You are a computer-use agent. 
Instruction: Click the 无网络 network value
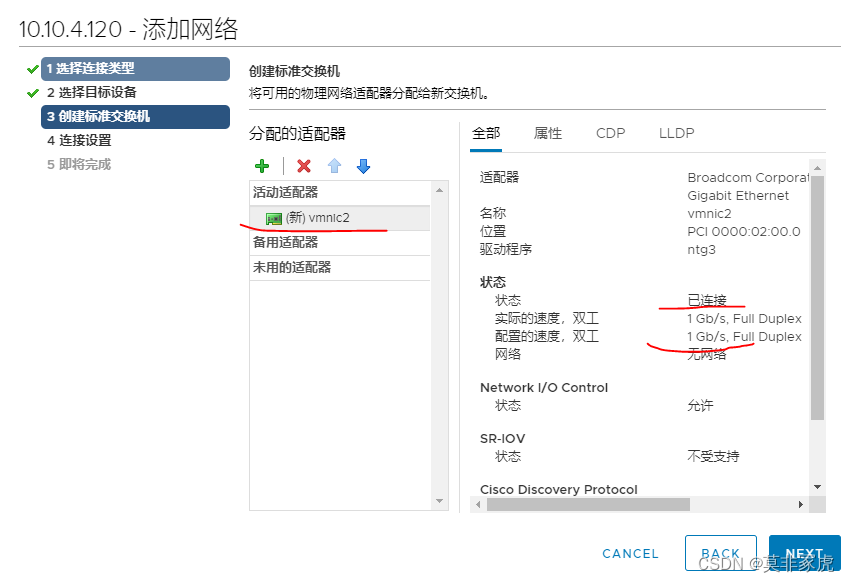707,354
